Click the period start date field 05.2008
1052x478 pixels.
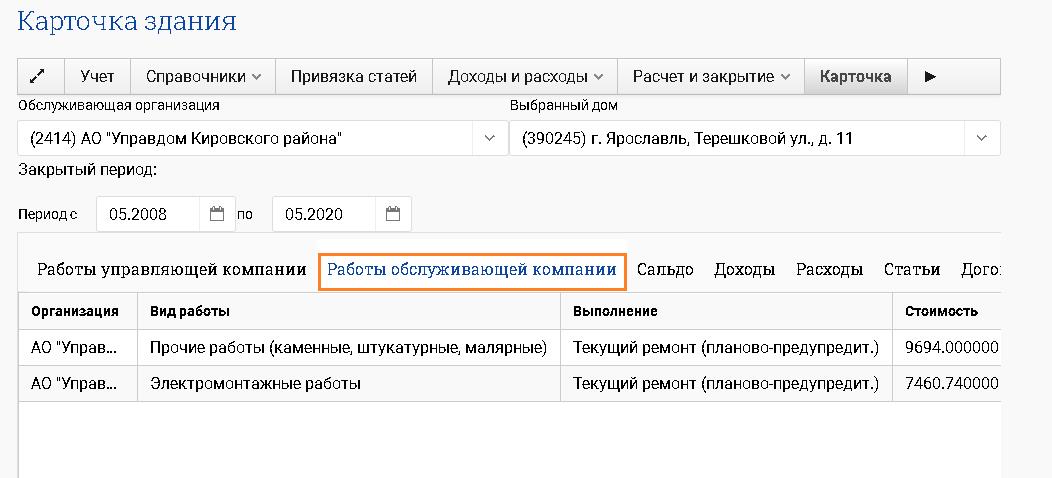pos(150,214)
